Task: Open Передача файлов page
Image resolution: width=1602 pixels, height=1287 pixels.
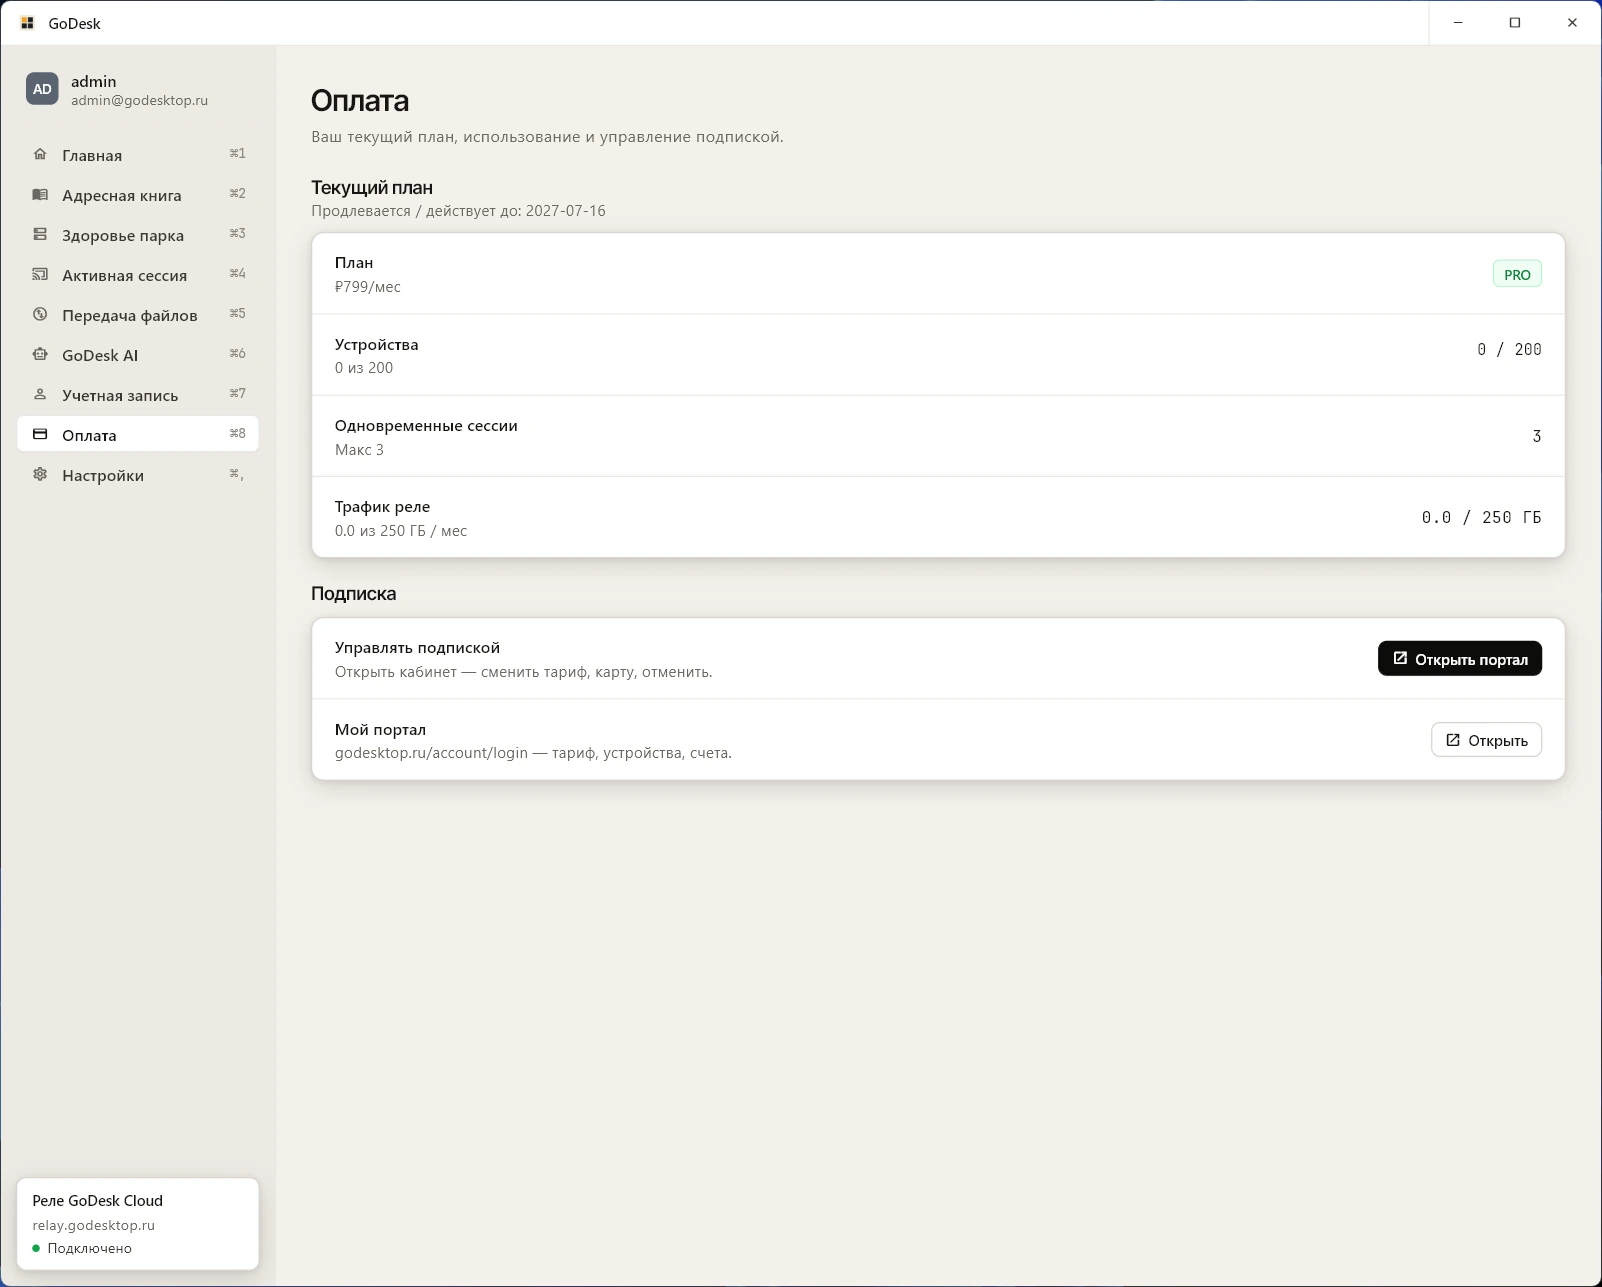Action: pyautogui.click(x=138, y=314)
